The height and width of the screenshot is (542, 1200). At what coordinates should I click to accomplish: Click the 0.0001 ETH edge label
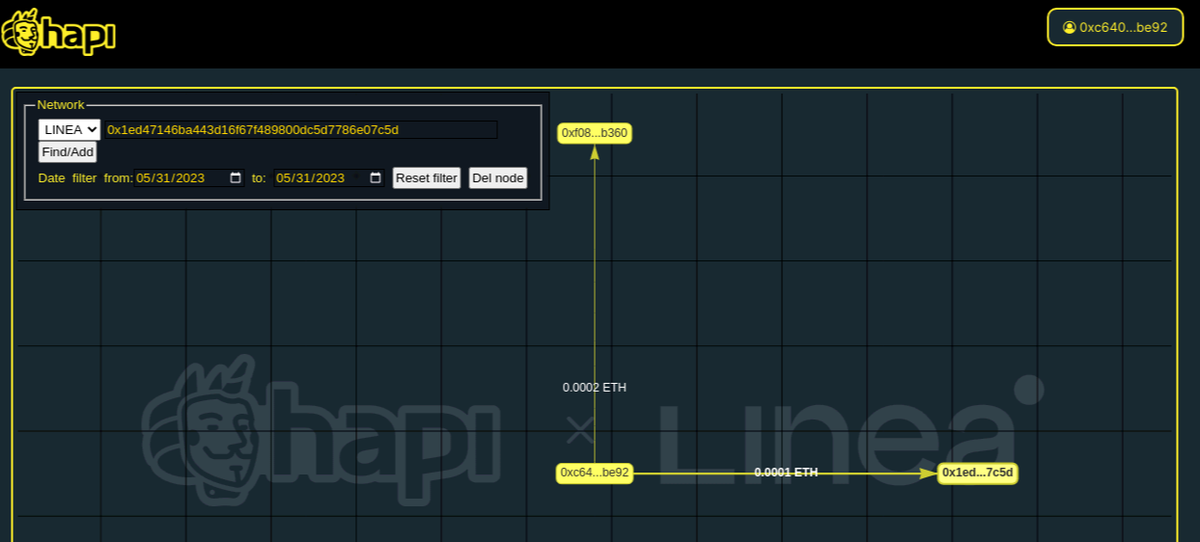point(786,472)
